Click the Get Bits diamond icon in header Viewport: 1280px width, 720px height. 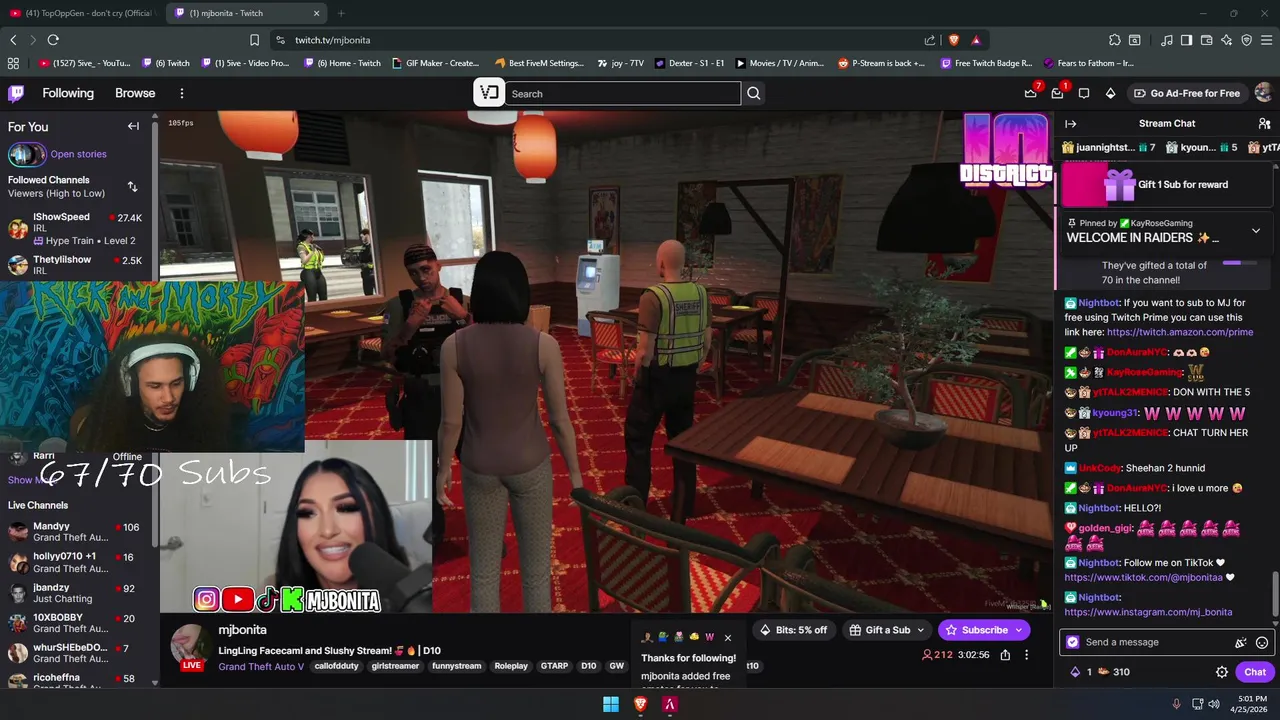1110,93
